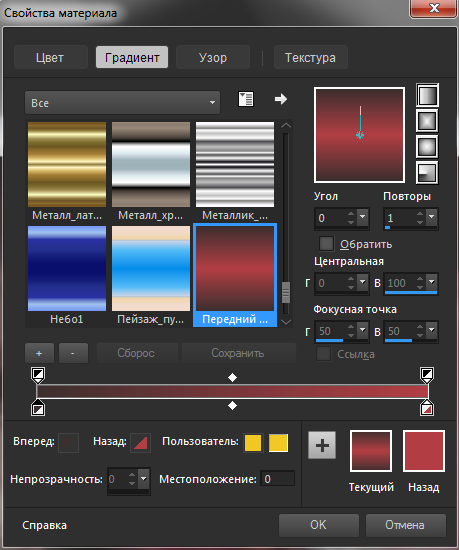Image resolution: width=459 pixels, height=550 pixels.
Task: Select the left color marker below the gradient bar
Action: coord(38,408)
